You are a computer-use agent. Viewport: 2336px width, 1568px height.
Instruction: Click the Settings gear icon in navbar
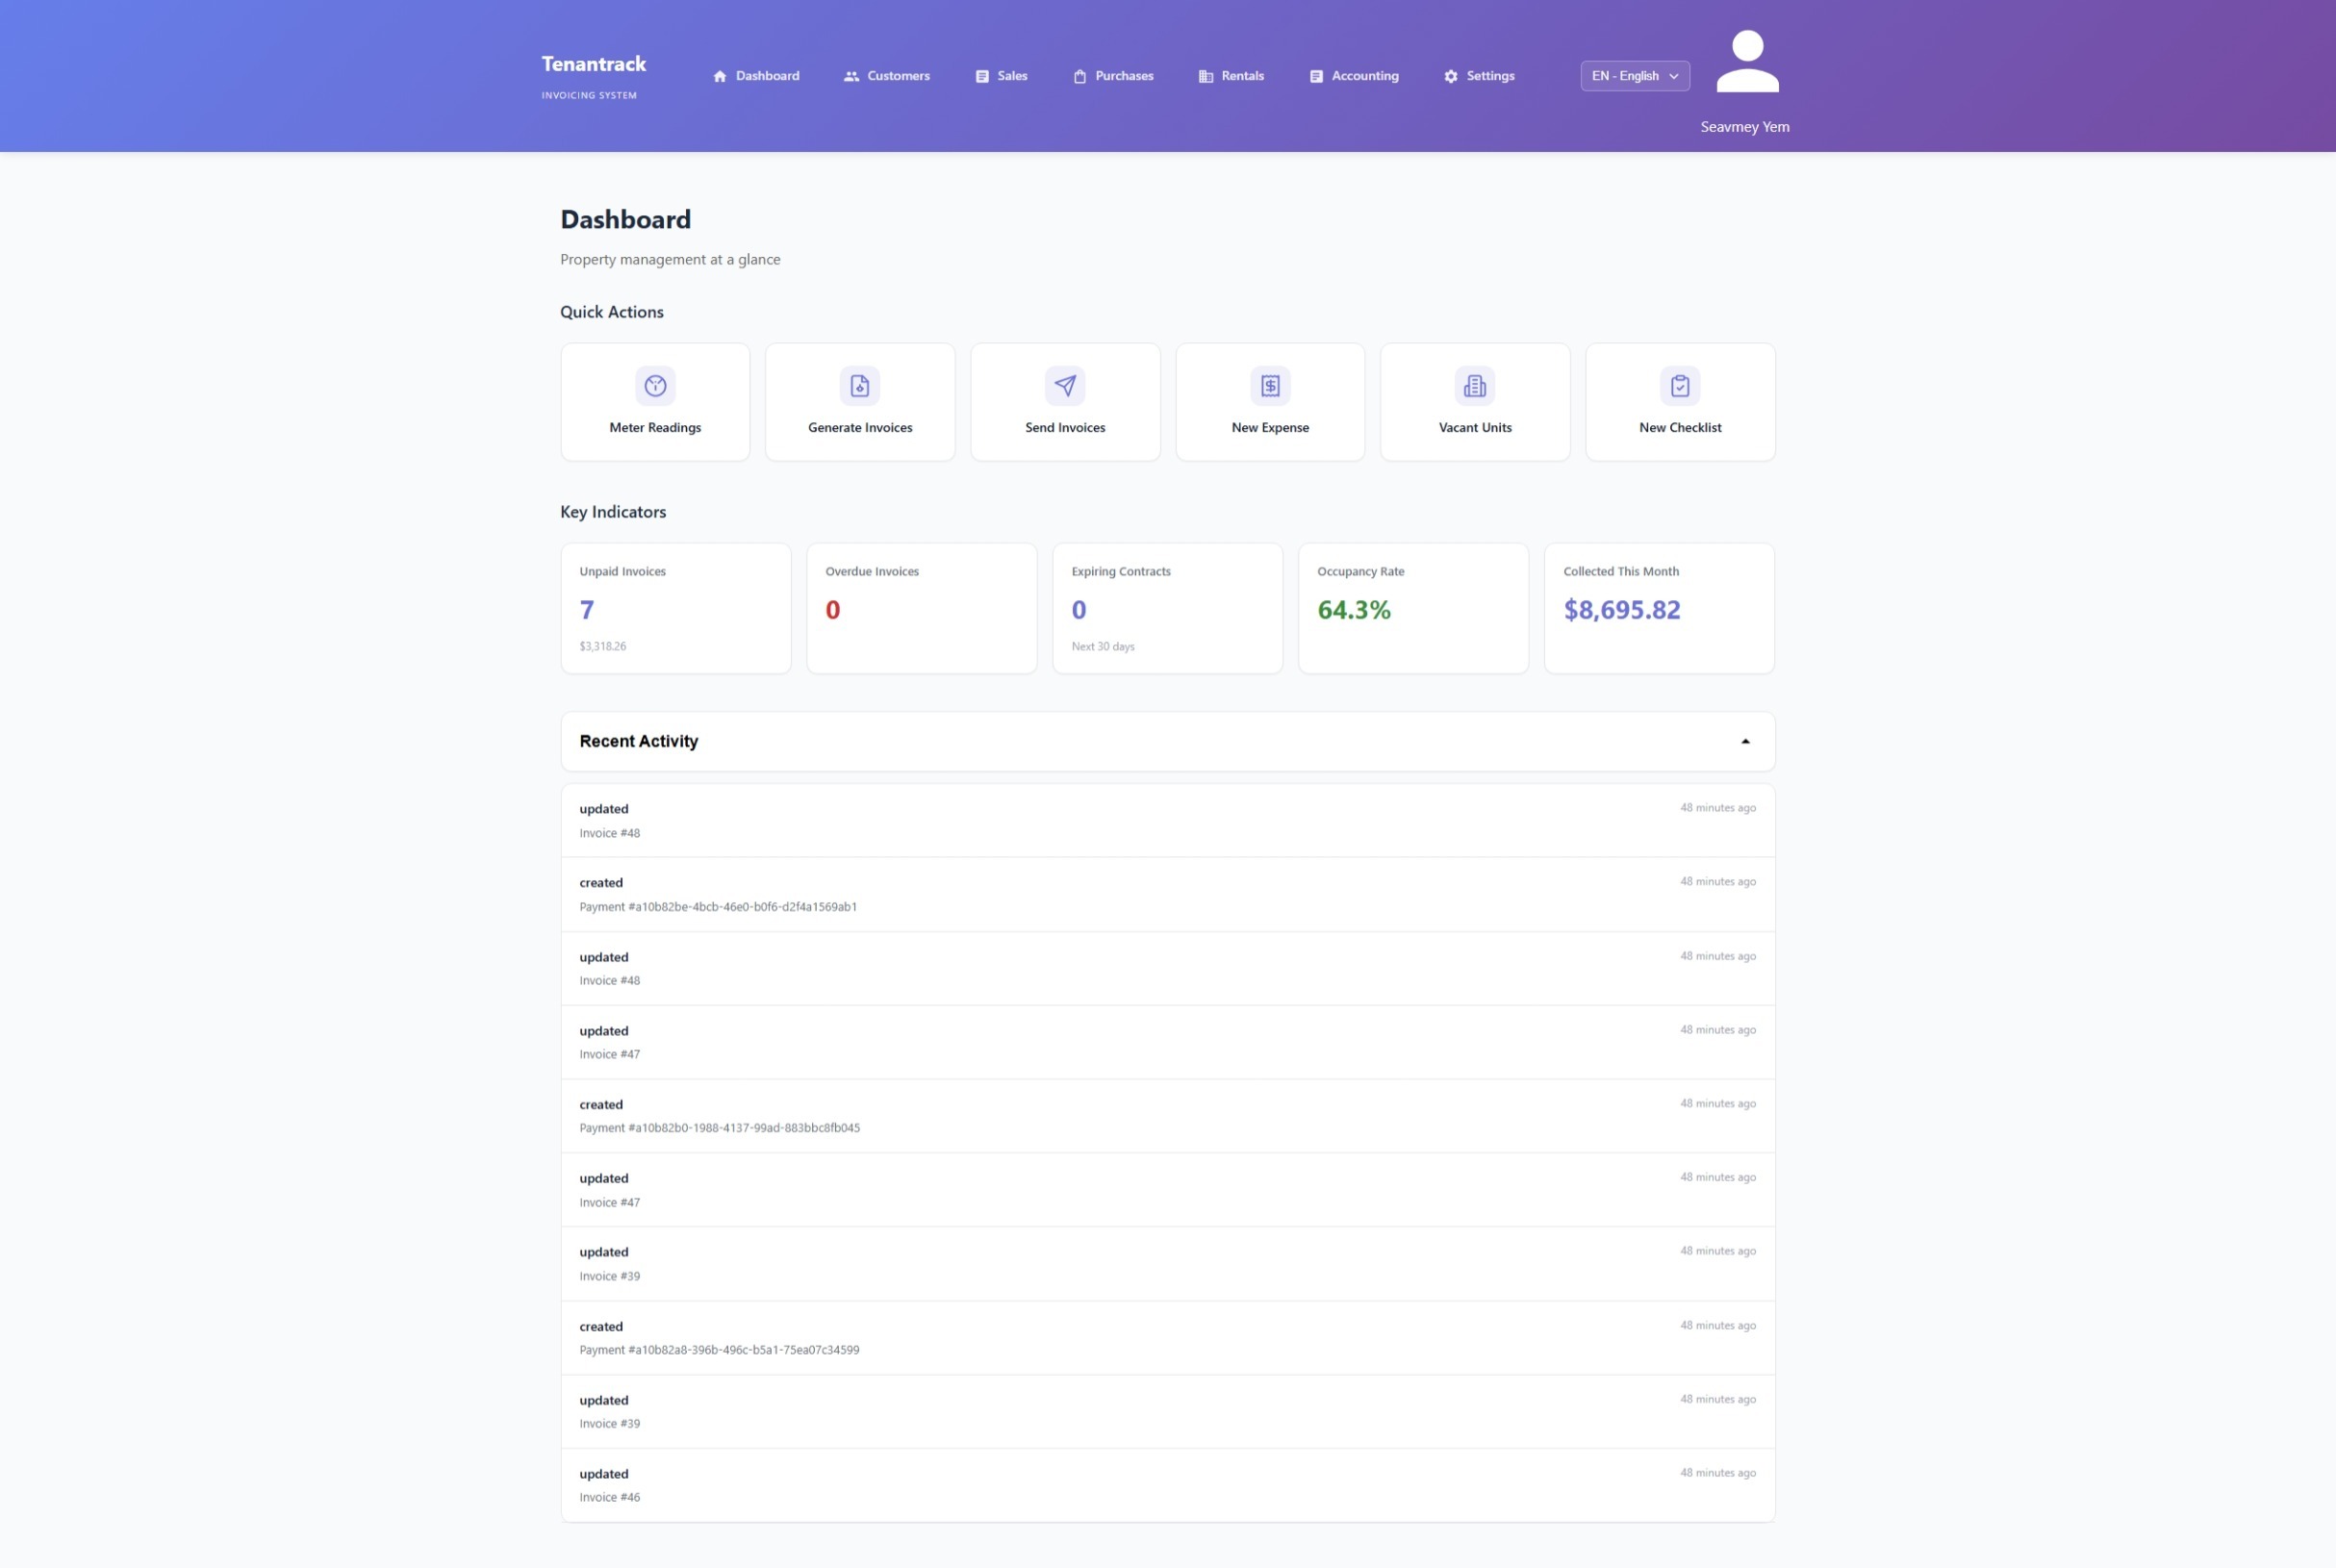[1451, 76]
